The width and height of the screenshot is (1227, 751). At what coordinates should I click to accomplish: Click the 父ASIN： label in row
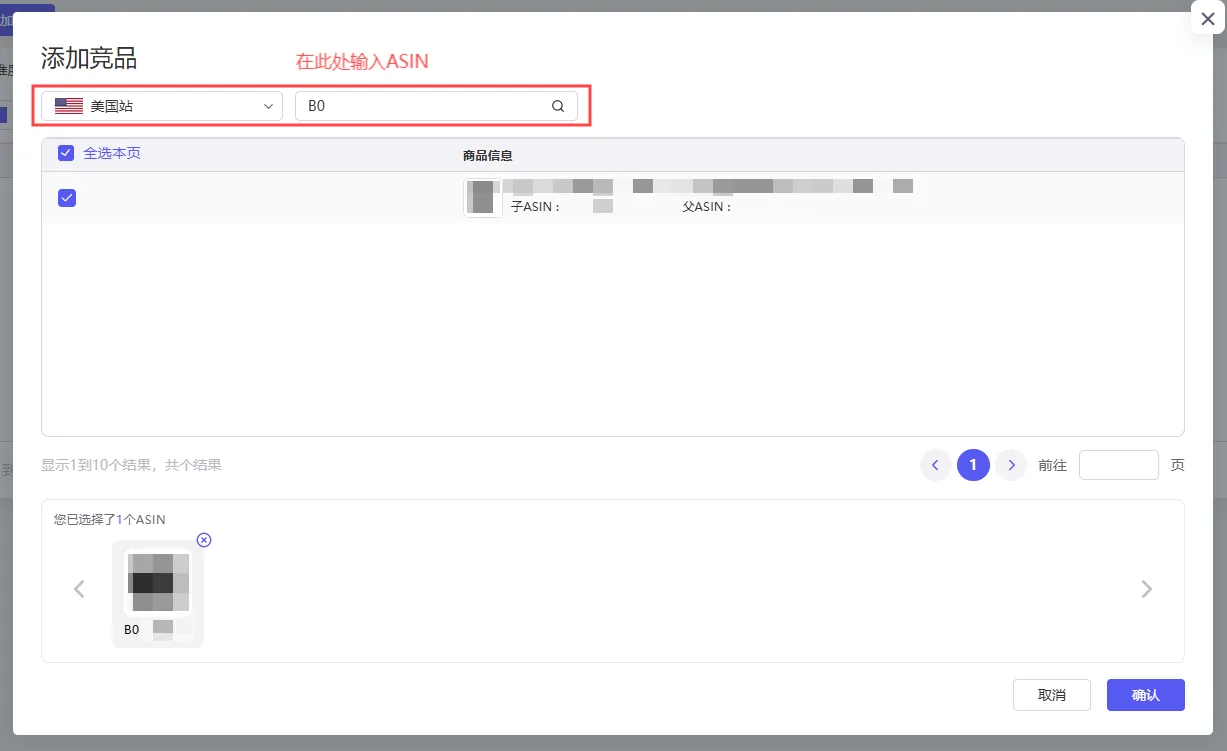pos(708,207)
